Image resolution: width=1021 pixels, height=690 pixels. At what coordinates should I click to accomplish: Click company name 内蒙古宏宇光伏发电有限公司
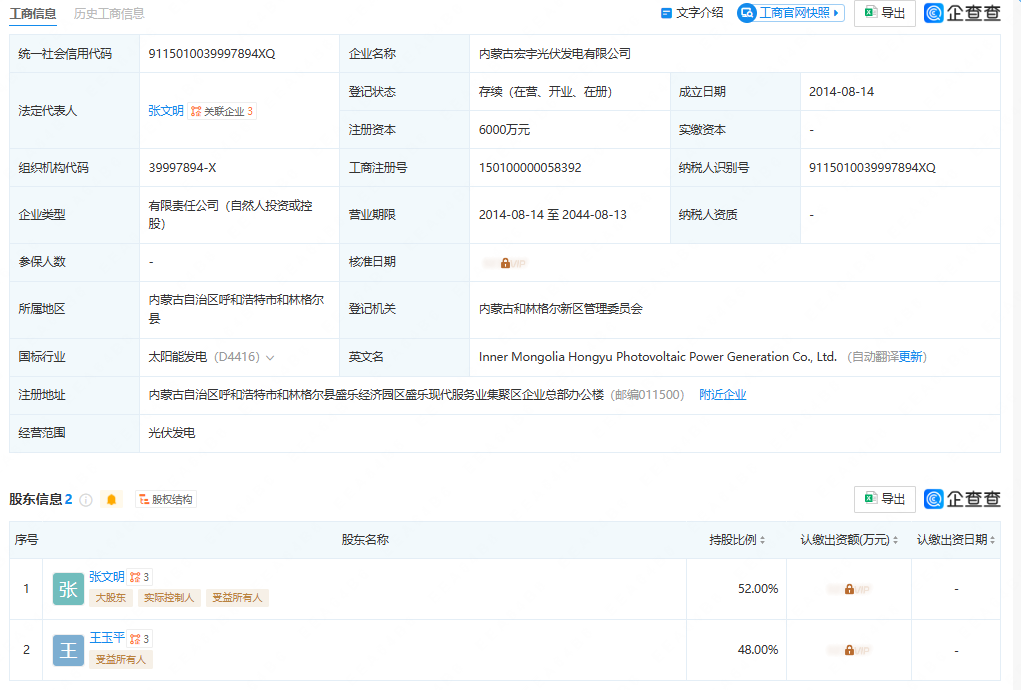pos(555,54)
